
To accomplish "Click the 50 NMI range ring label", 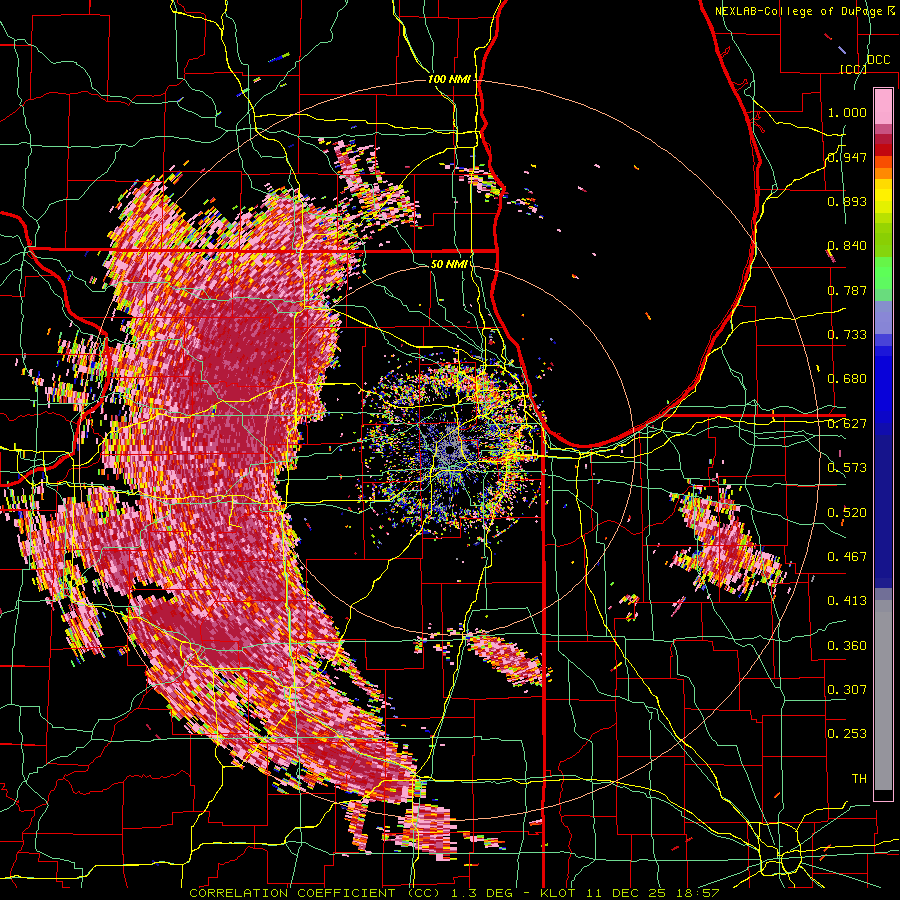I will pyautogui.click(x=449, y=264).
